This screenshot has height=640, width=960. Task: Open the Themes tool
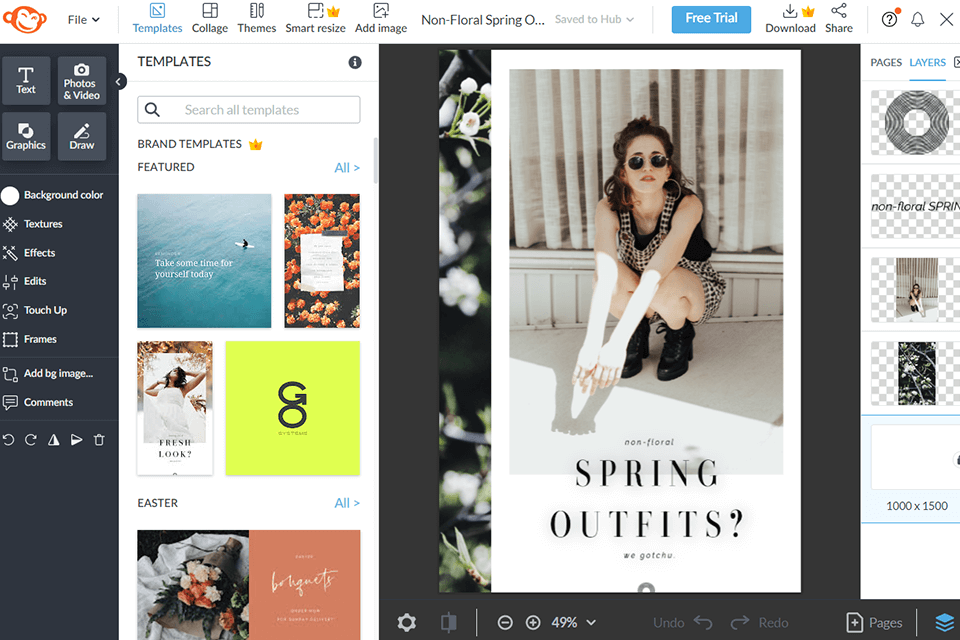[x=257, y=18]
